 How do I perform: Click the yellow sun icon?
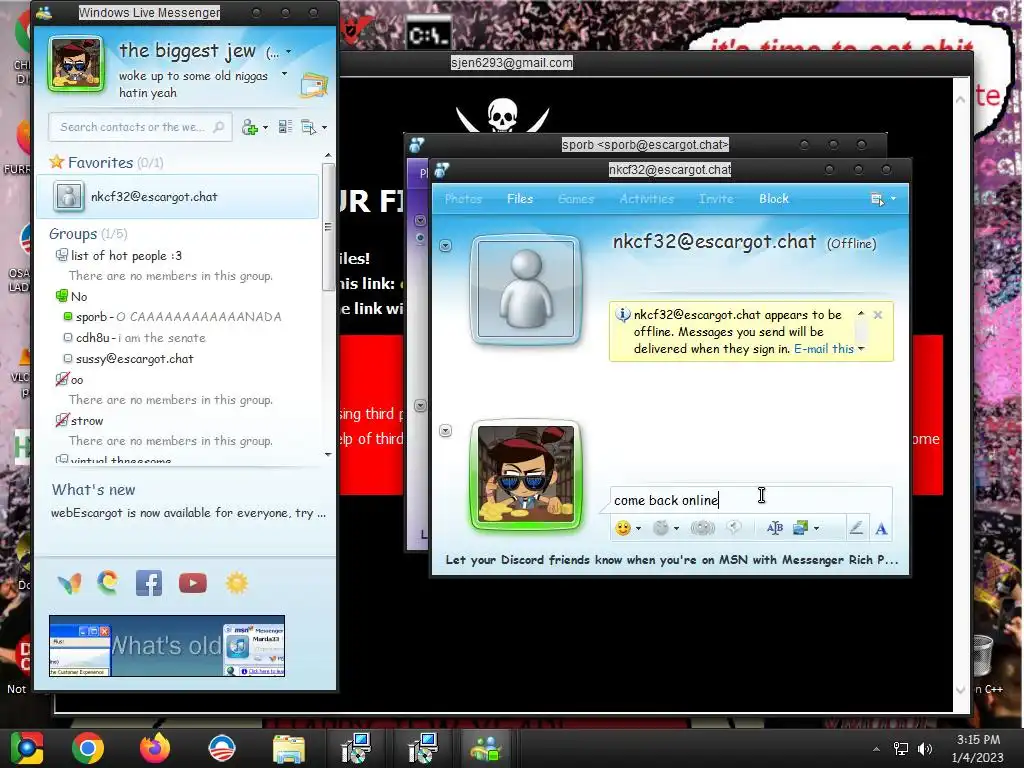pyautogui.click(x=237, y=583)
